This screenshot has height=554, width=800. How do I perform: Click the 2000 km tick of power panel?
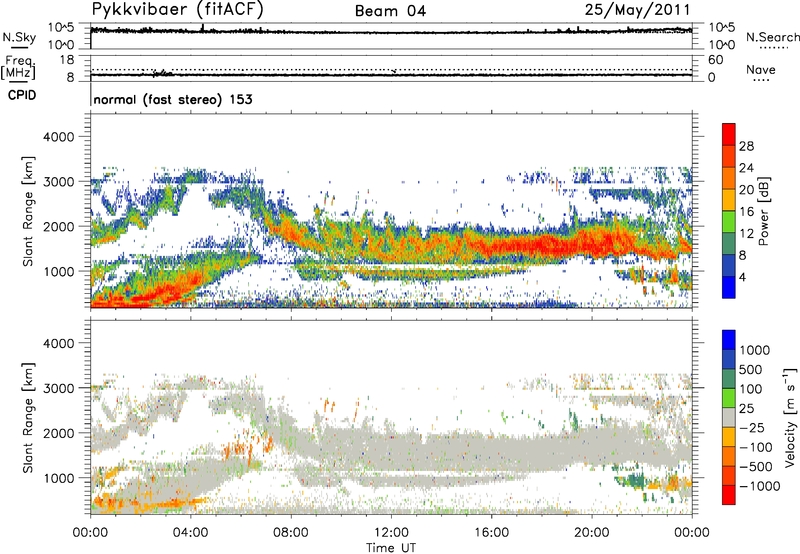pos(59,226)
